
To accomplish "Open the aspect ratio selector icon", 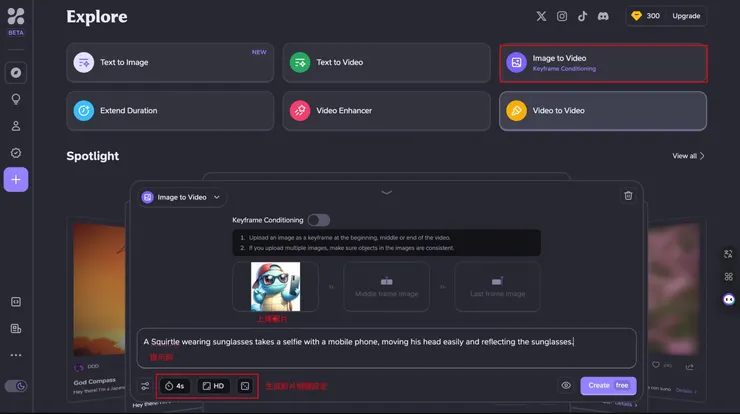I will [x=245, y=386].
